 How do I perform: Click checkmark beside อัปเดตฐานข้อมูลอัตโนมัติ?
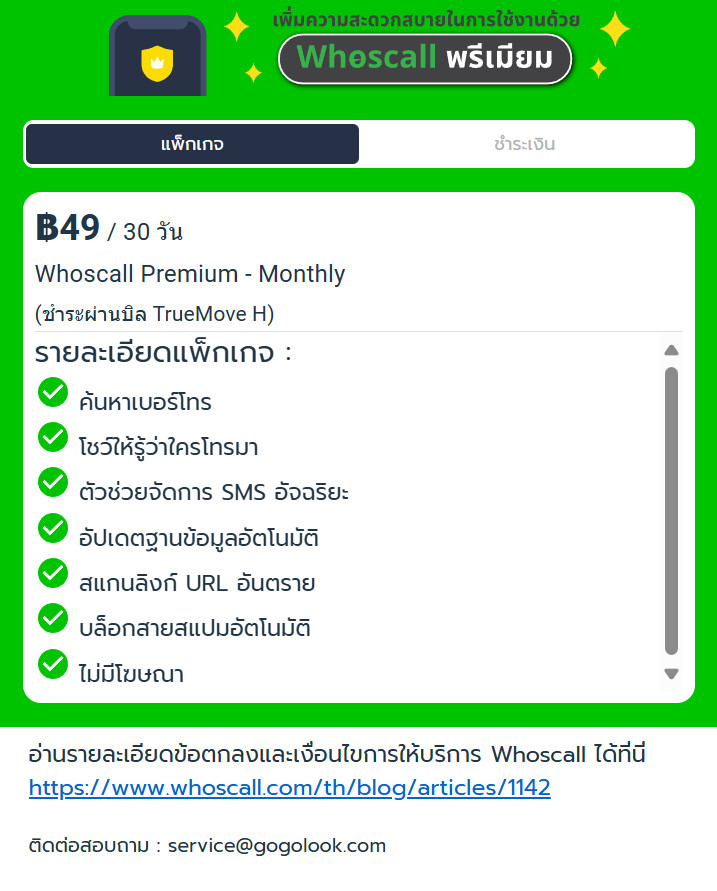click(53, 528)
